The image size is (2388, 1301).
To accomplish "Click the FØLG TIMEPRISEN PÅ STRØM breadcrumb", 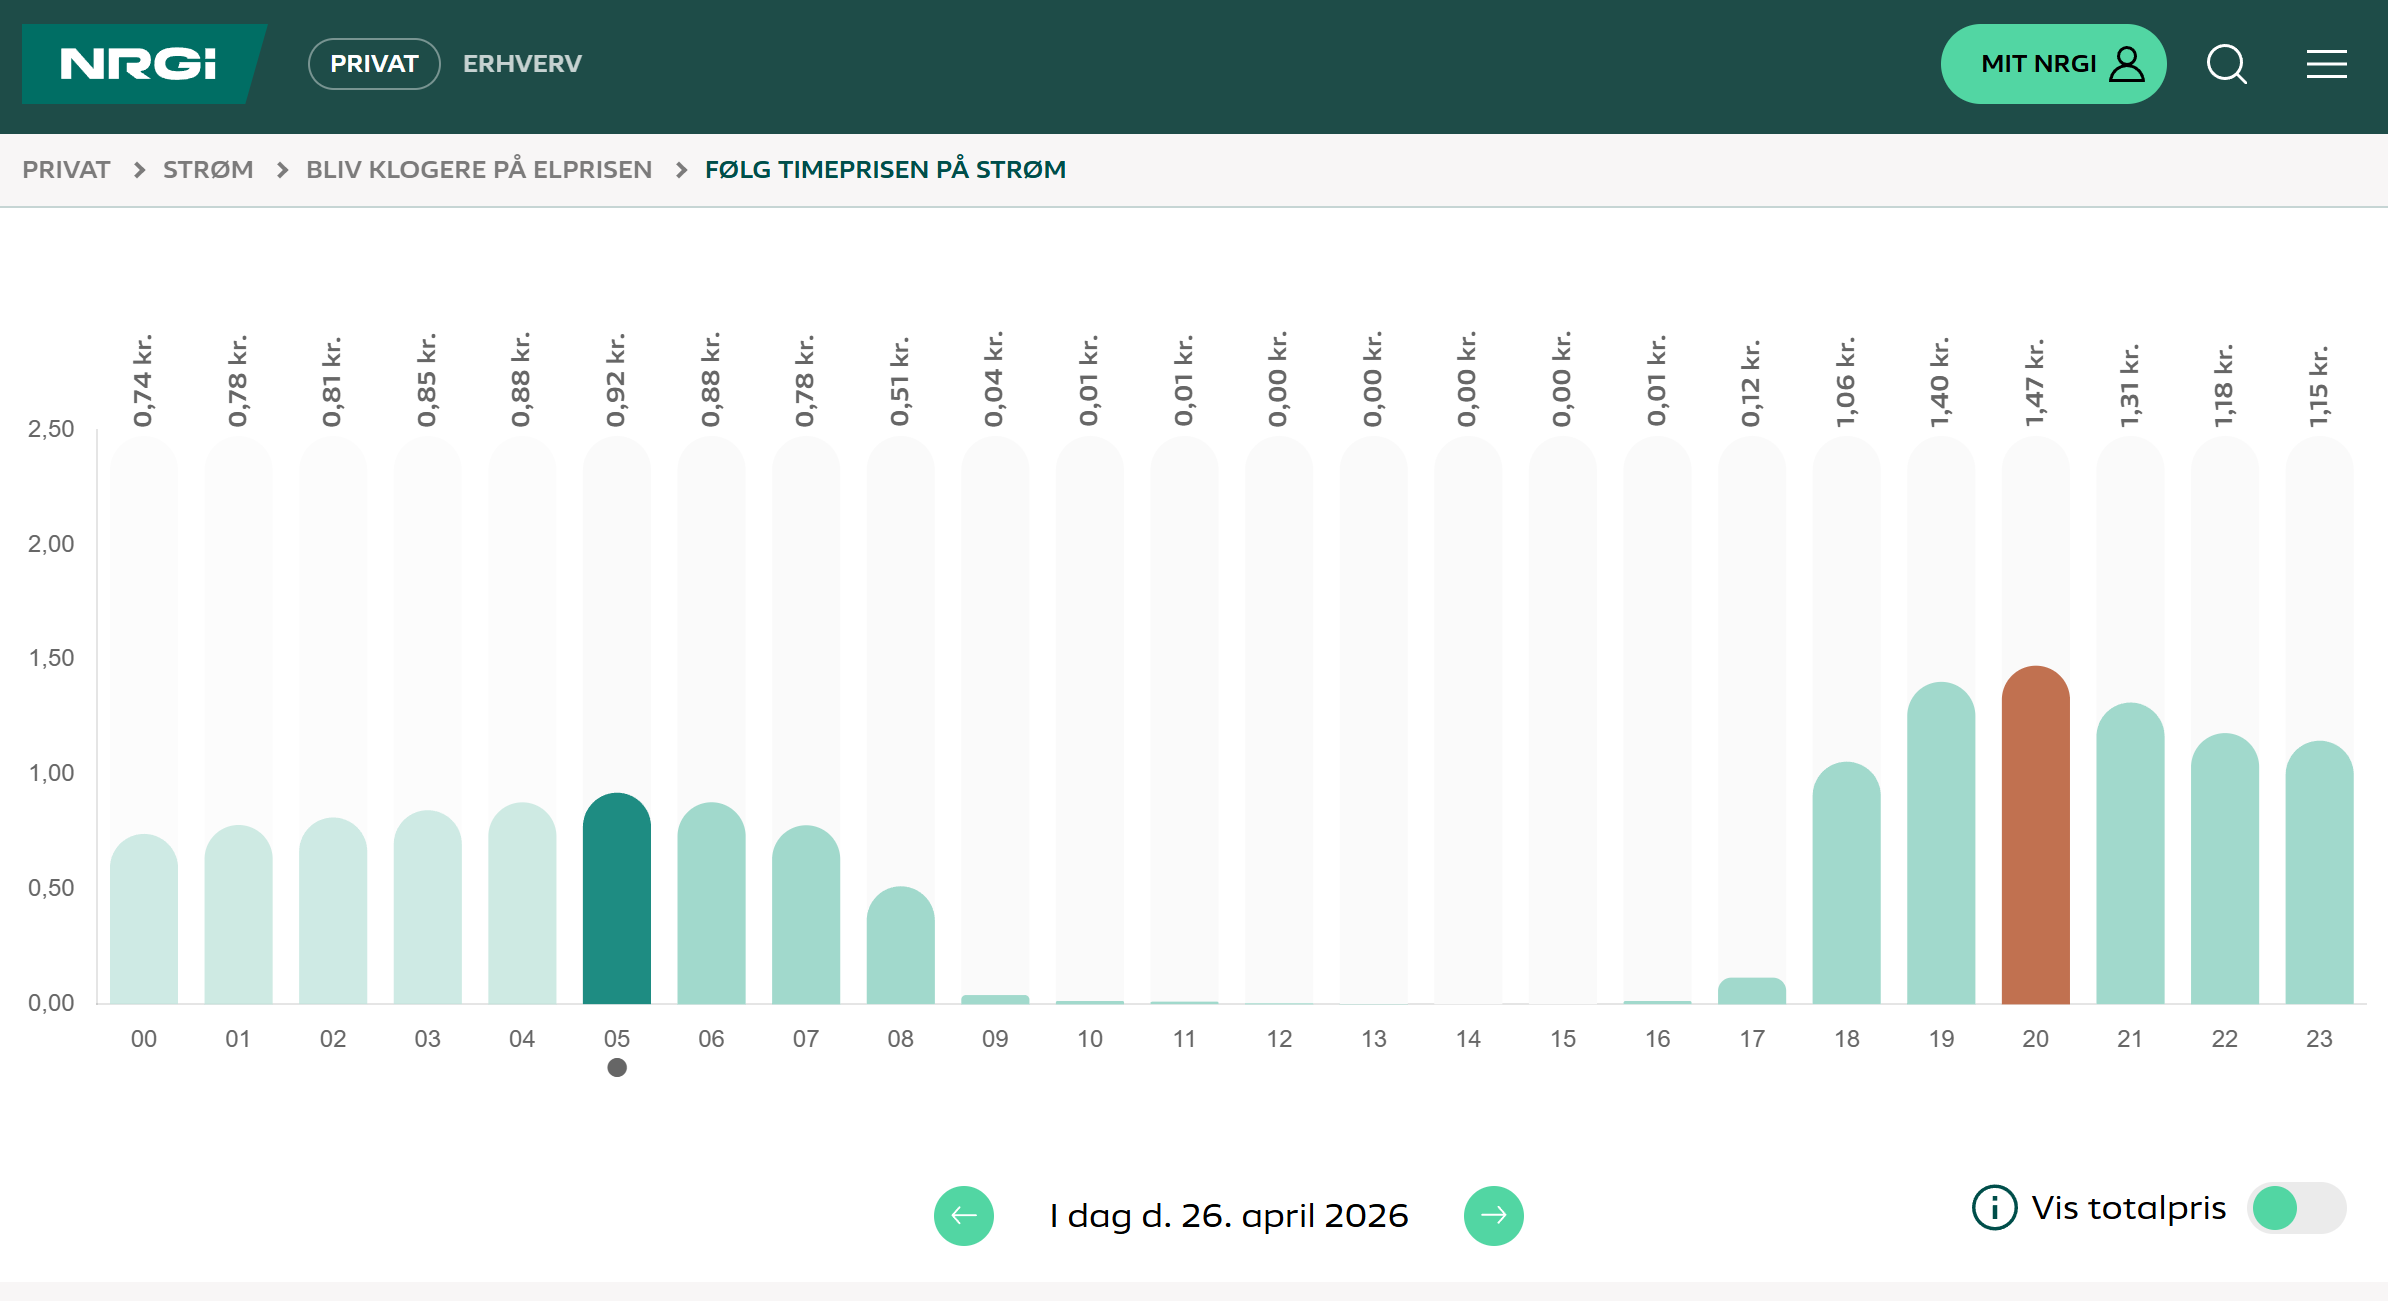I will [885, 170].
